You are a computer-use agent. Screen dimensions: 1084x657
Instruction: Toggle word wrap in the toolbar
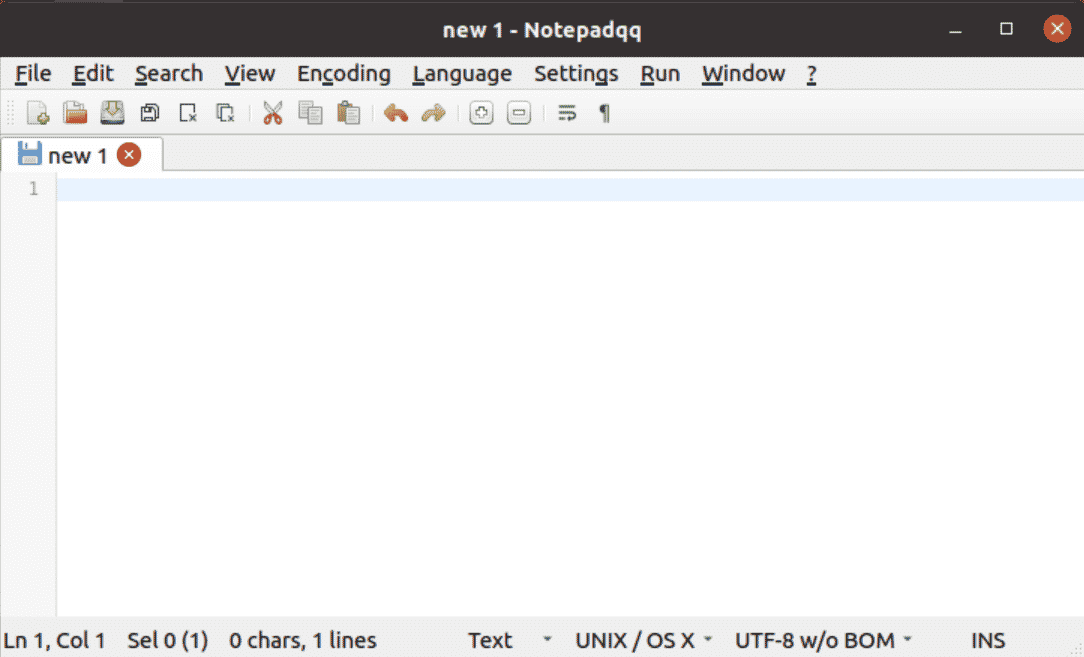click(x=567, y=113)
